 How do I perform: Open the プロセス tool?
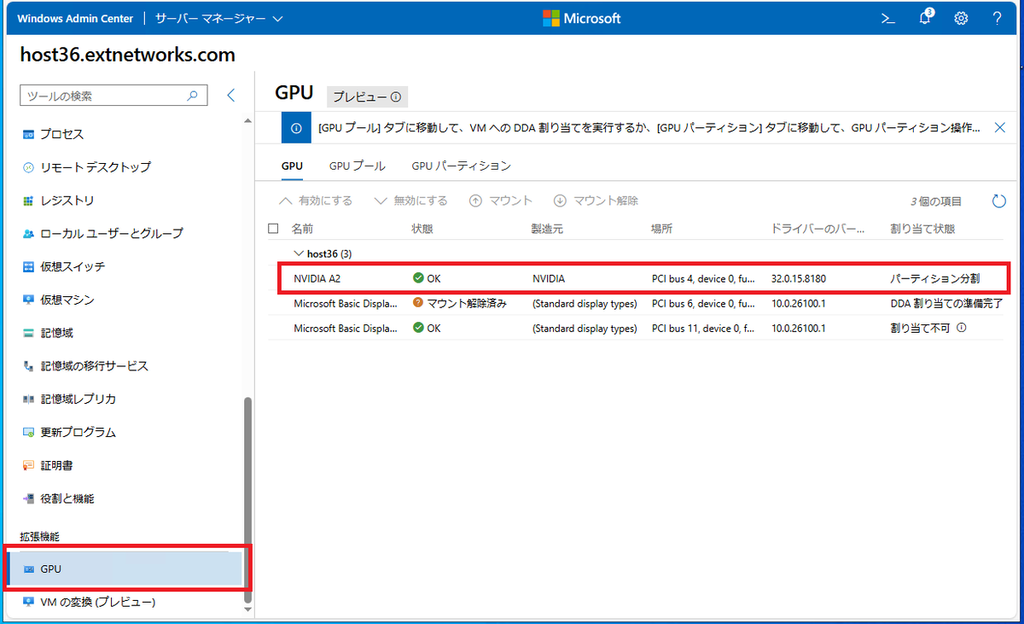pos(62,134)
